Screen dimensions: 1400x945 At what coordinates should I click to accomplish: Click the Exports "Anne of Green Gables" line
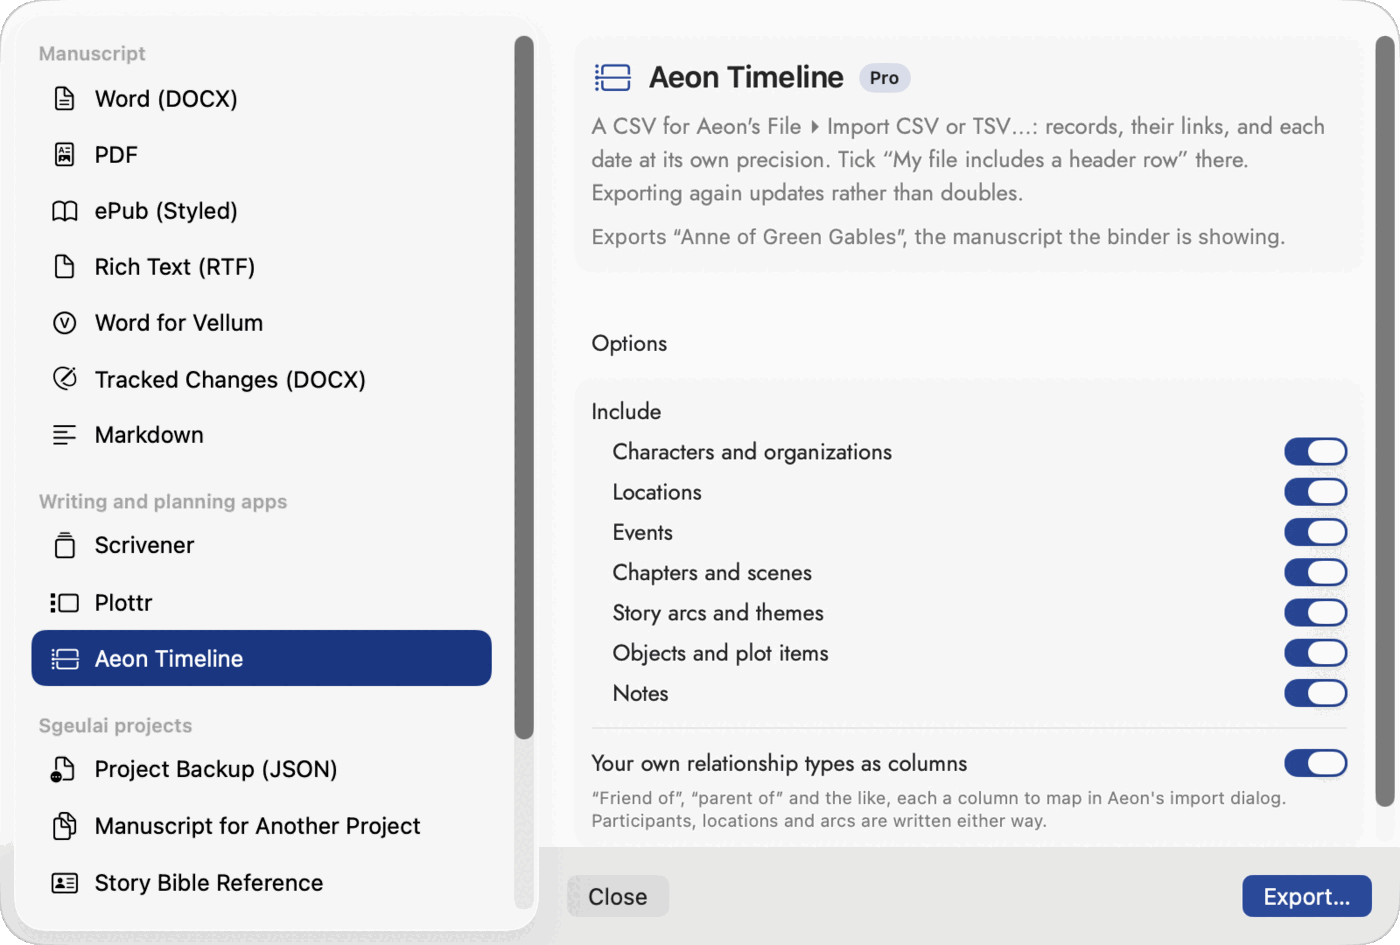click(938, 237)
